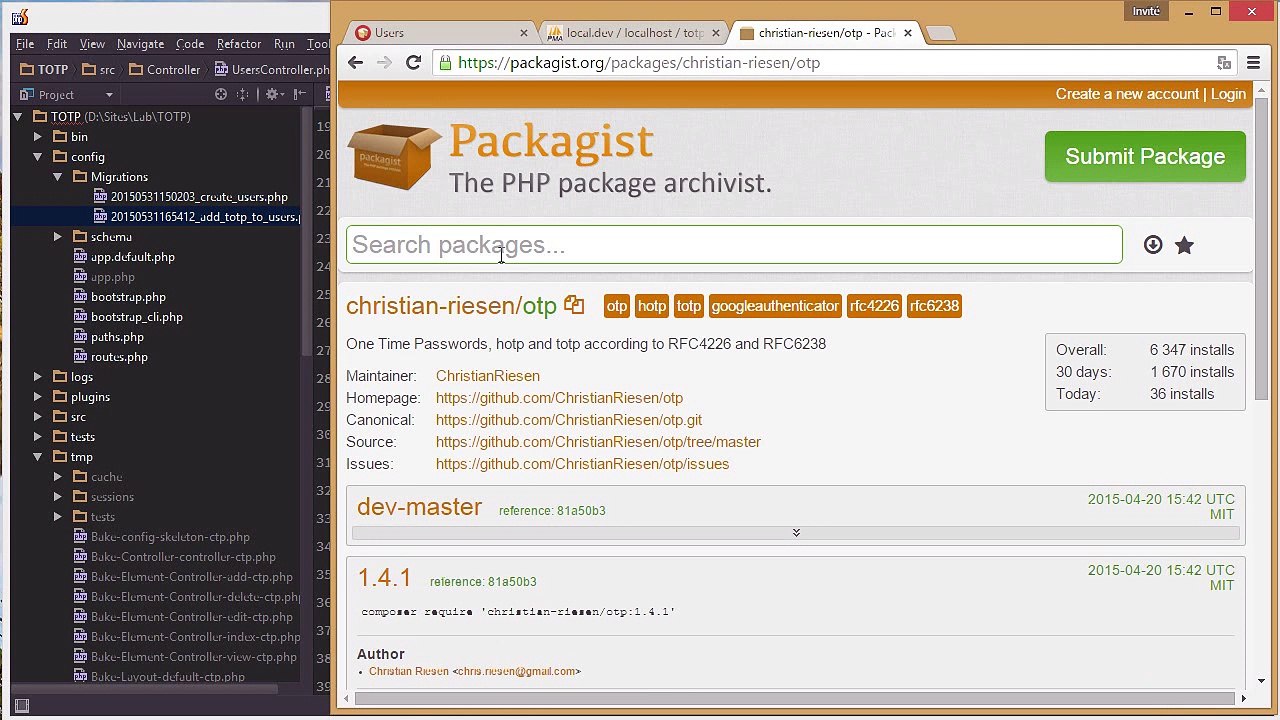Open the Code menu
Viewport: 1280px width, 720px height.
pyautogui.click(x=190, y=44)
